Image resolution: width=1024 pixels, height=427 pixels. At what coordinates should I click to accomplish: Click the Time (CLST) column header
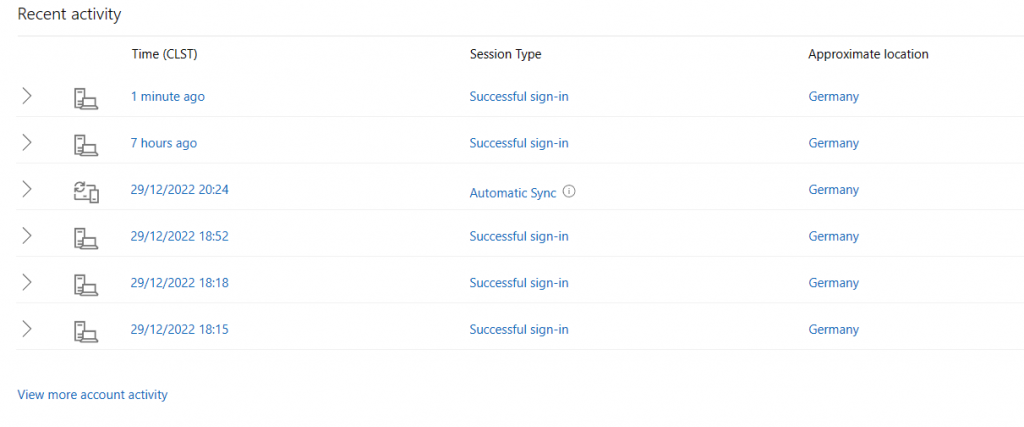[164, 54]
